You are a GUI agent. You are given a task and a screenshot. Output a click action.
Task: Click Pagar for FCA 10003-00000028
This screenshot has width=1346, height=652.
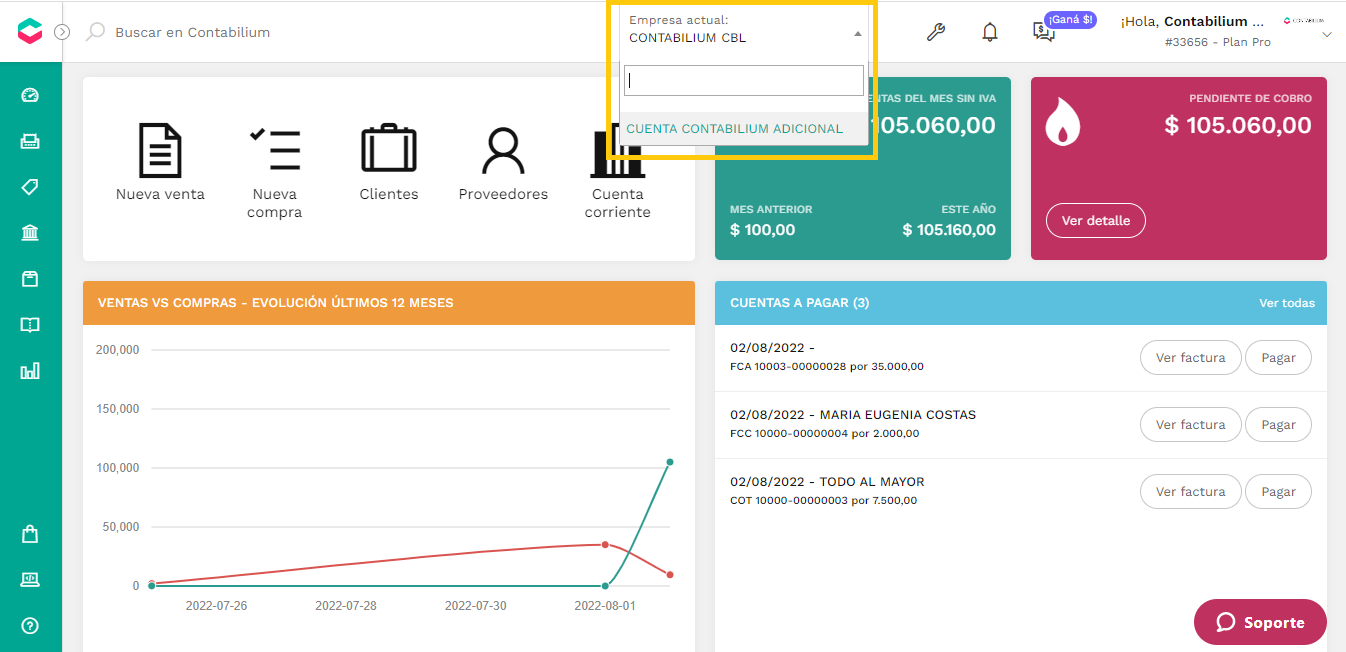click(1278, 358)
